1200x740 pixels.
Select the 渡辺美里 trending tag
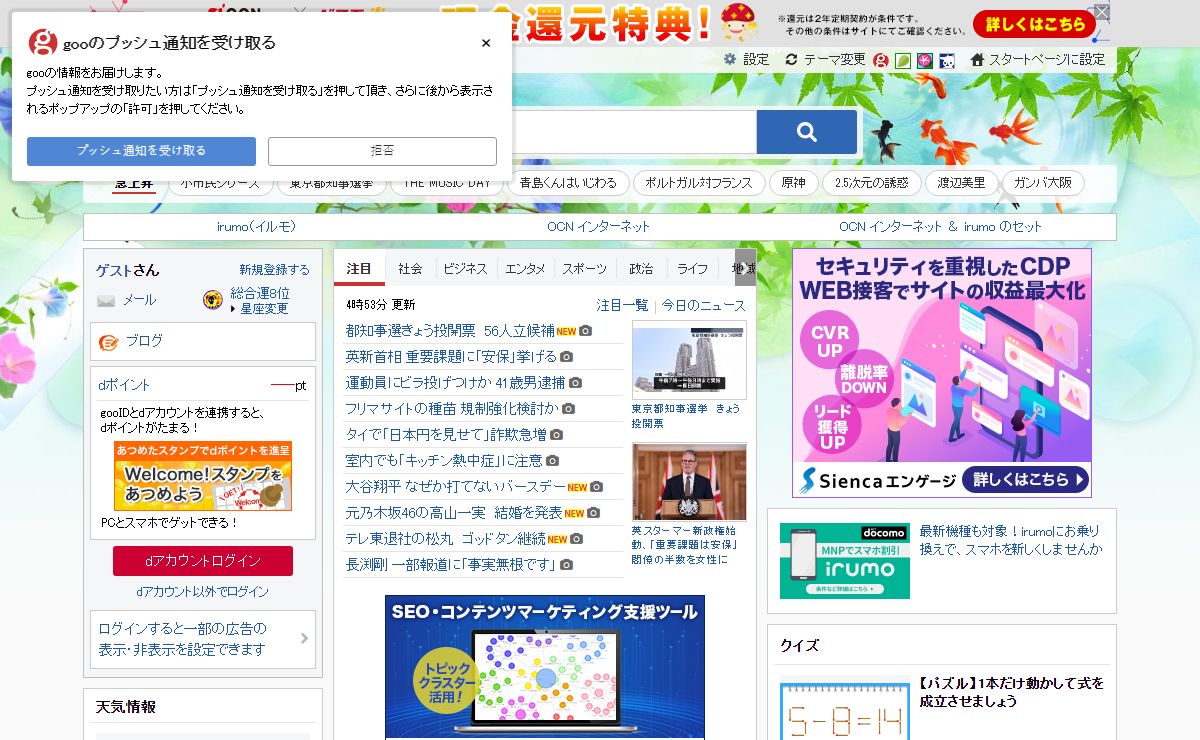(961, 183)
